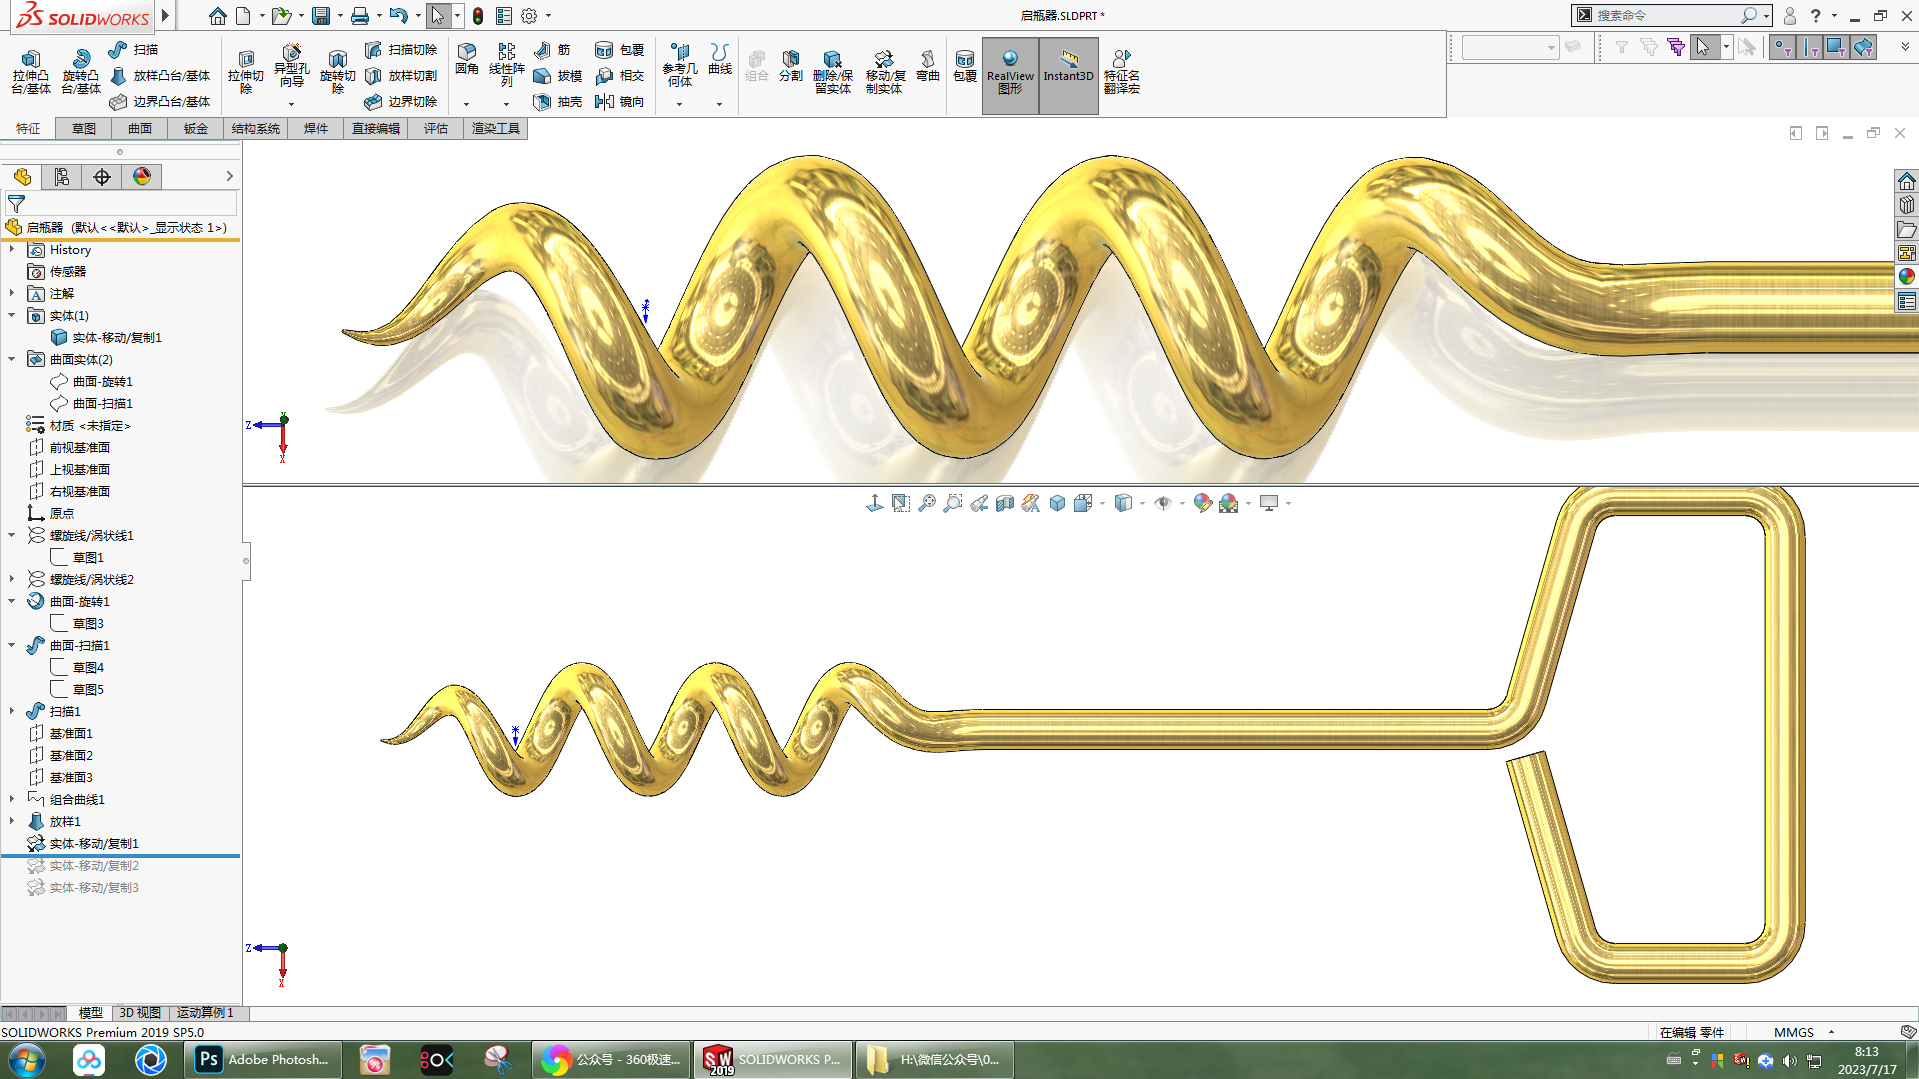The width and height of the screenshot is (1919, 1079).
Task: Open the Hide/Show Items eye dropdown arrow
Action: coord(1182,503)
